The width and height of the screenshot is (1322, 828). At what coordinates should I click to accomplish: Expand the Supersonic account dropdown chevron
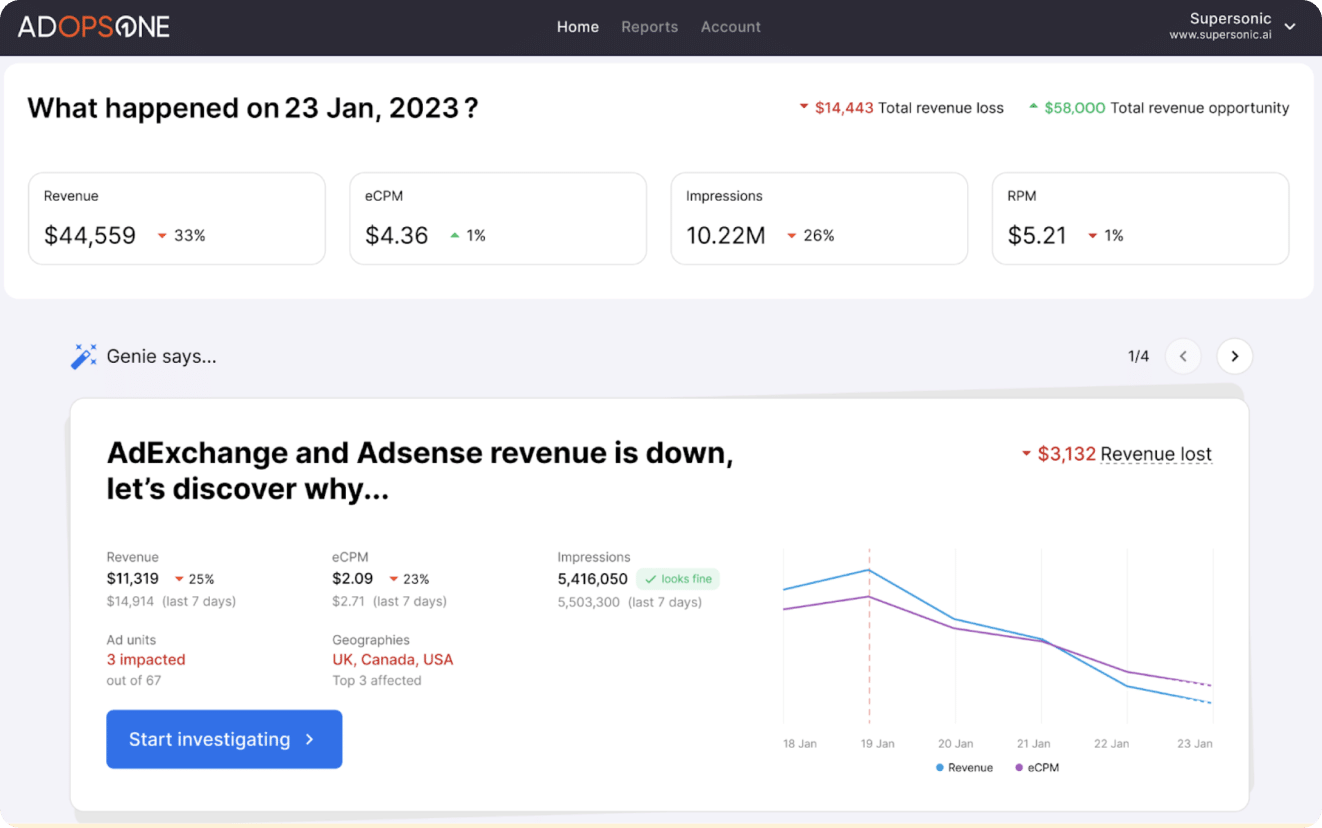pyautogui.click(x=1290, y=27)
